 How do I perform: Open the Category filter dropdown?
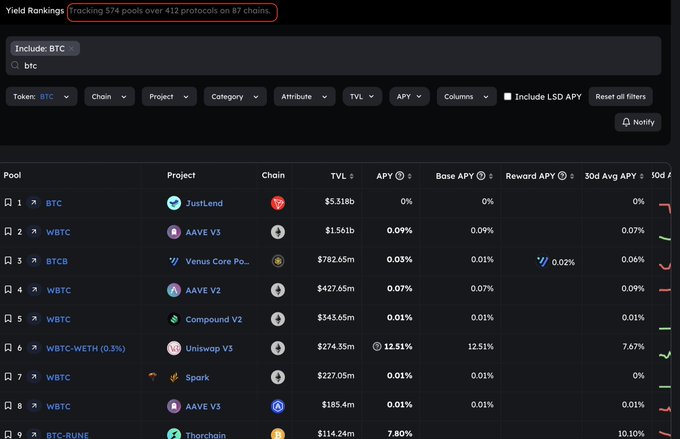[x=235, y=96]
